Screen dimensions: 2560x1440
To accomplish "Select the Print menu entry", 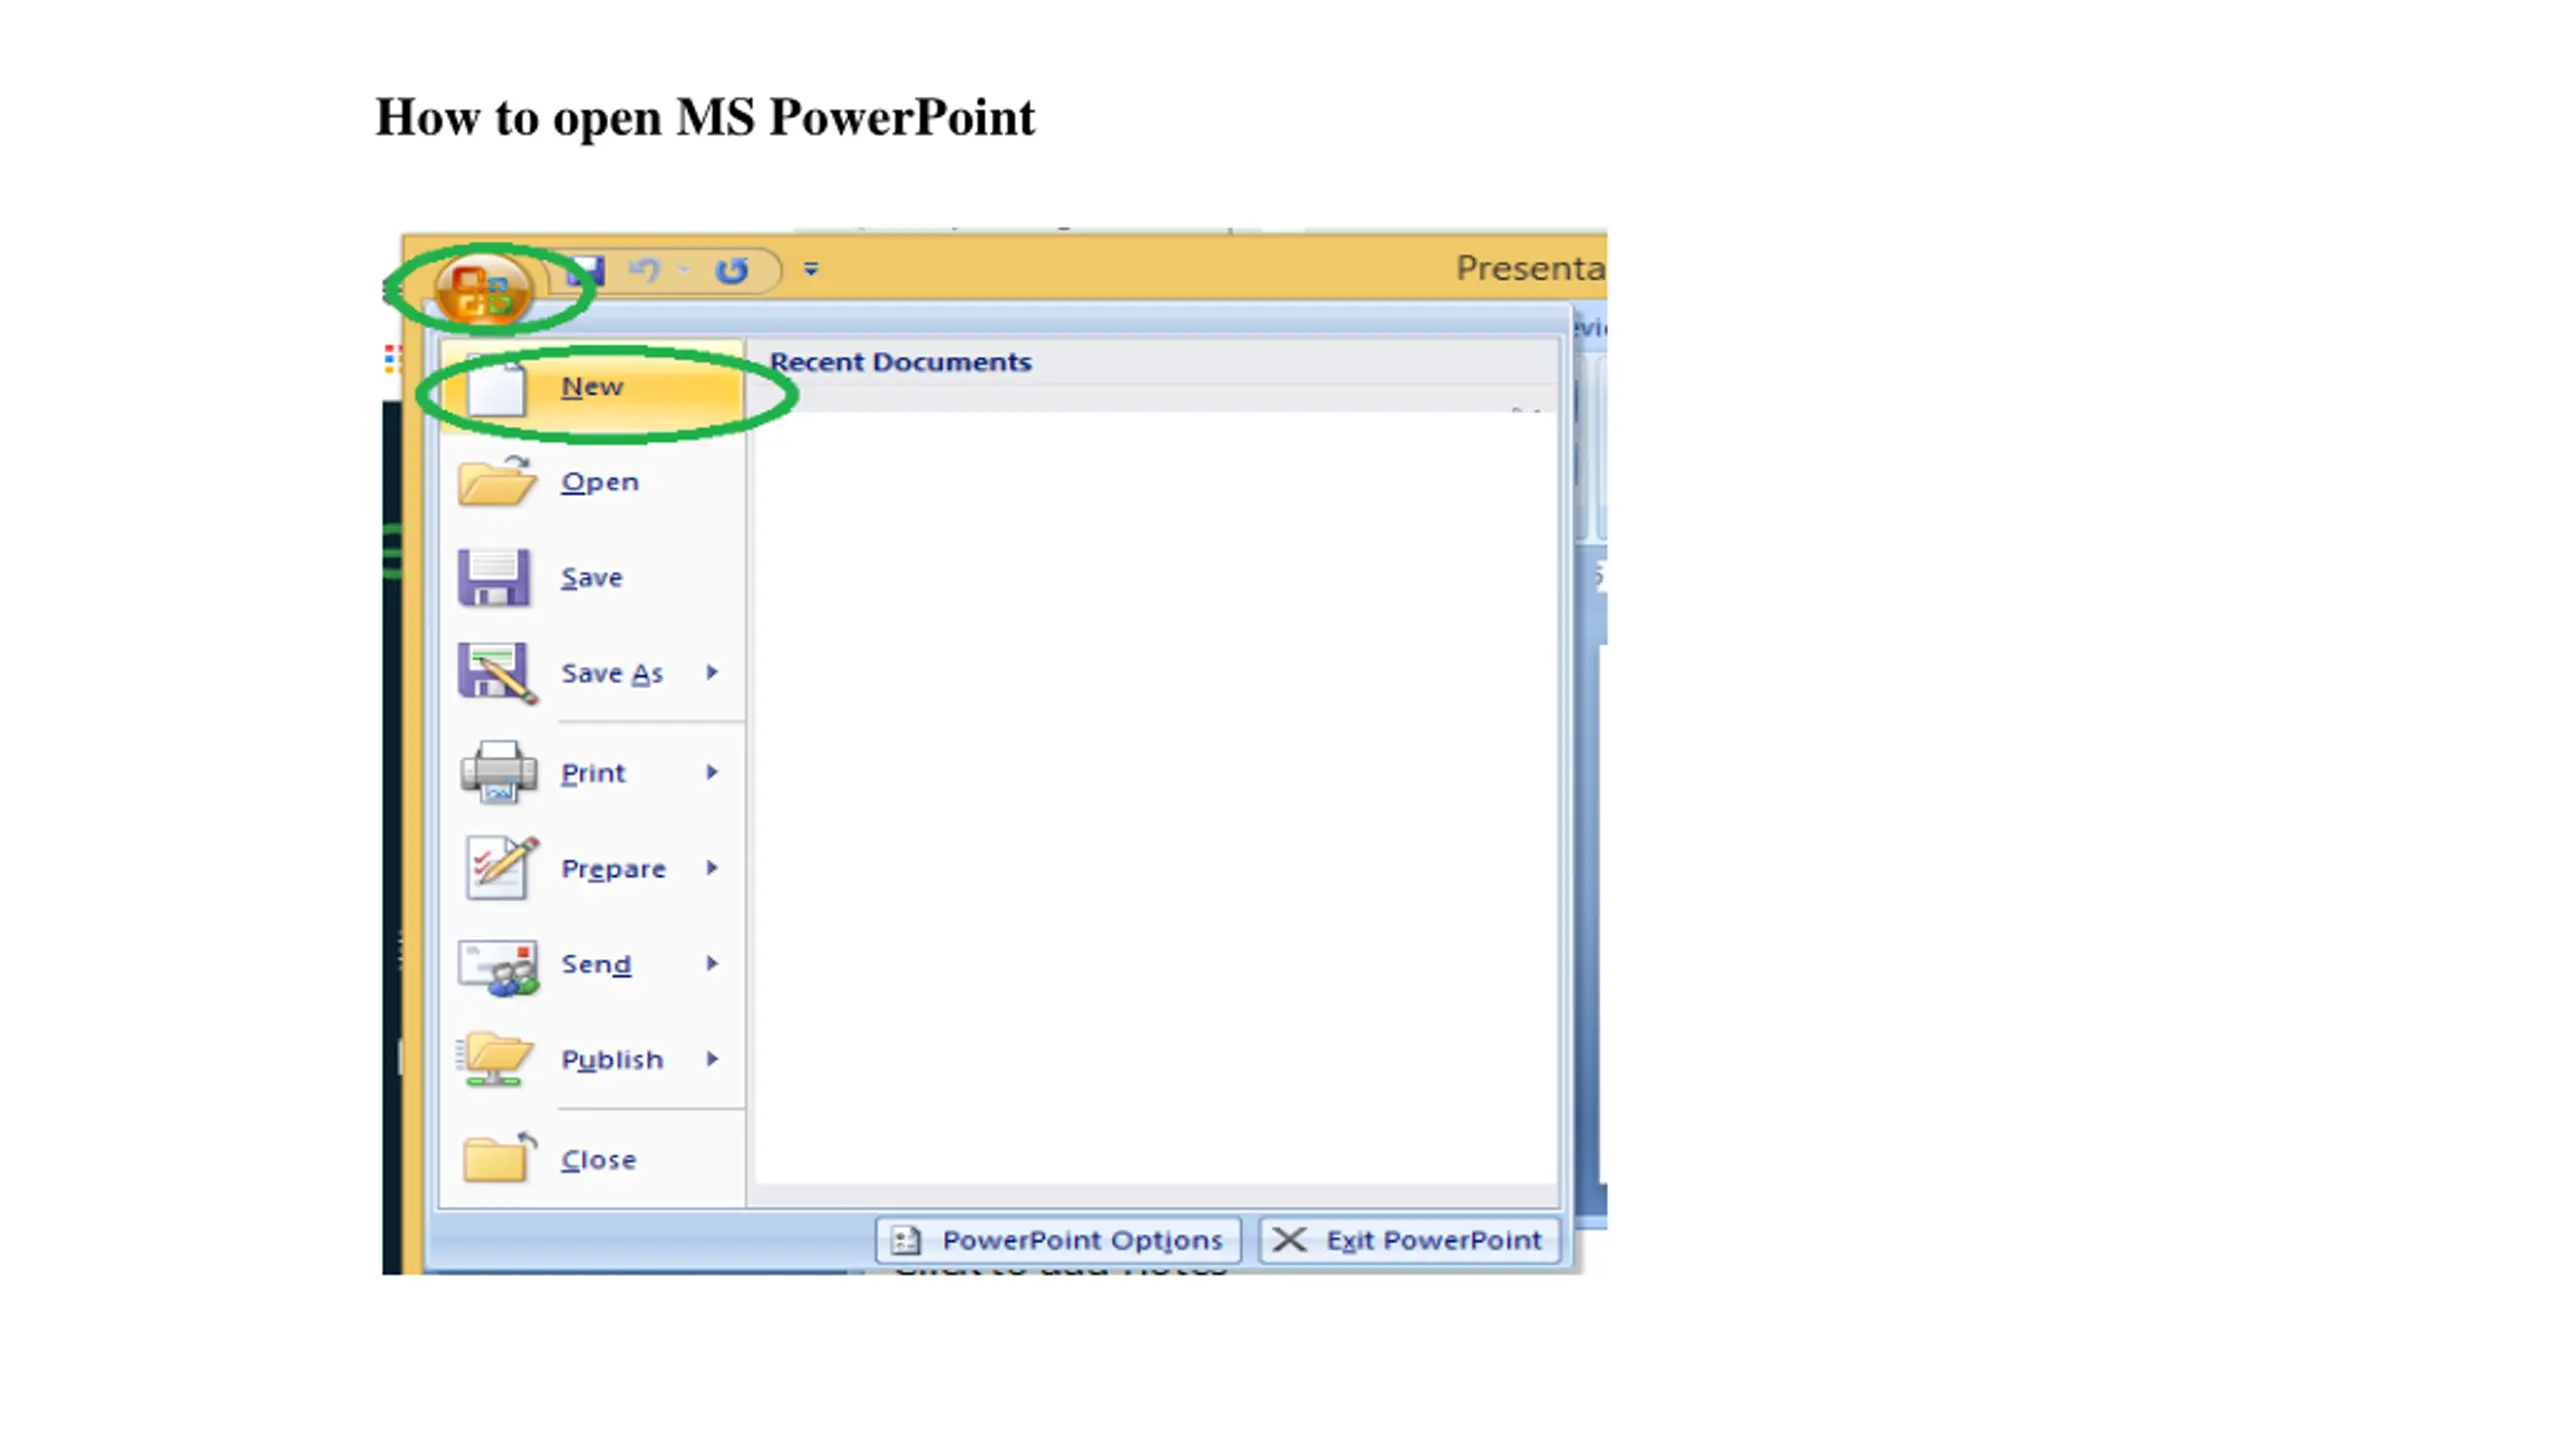I will [592, 772].
